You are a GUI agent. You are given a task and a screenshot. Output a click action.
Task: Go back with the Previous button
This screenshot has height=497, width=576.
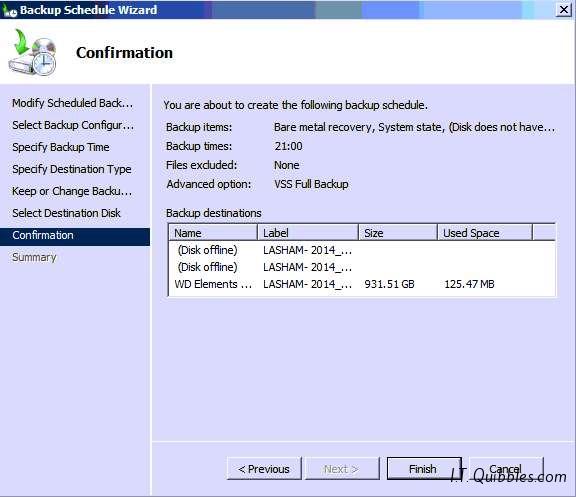264,469
